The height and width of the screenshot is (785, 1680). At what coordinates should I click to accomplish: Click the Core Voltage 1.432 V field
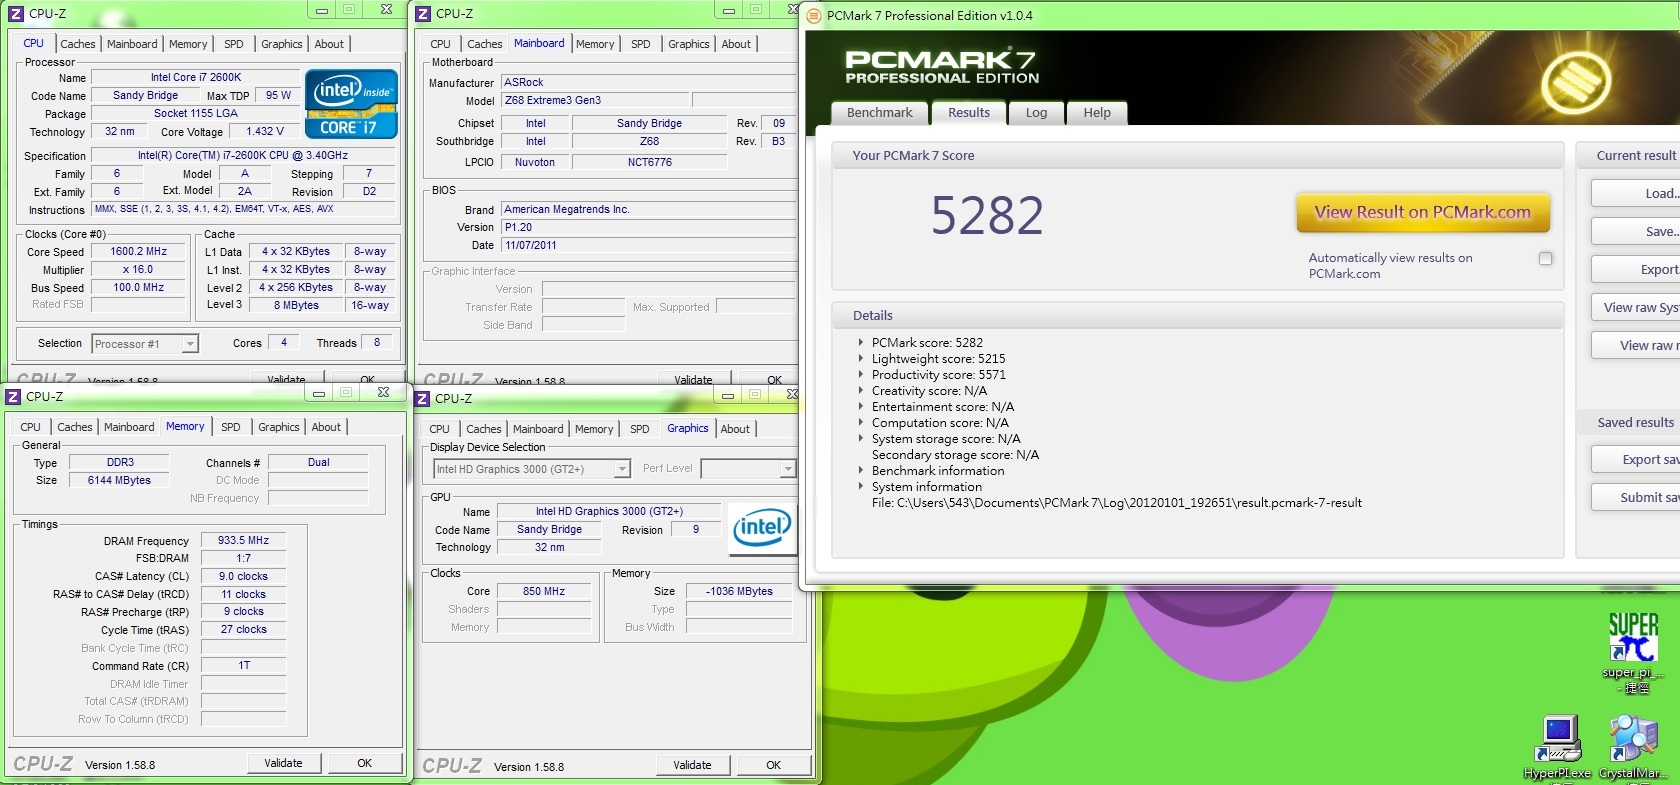click(266, 131)
